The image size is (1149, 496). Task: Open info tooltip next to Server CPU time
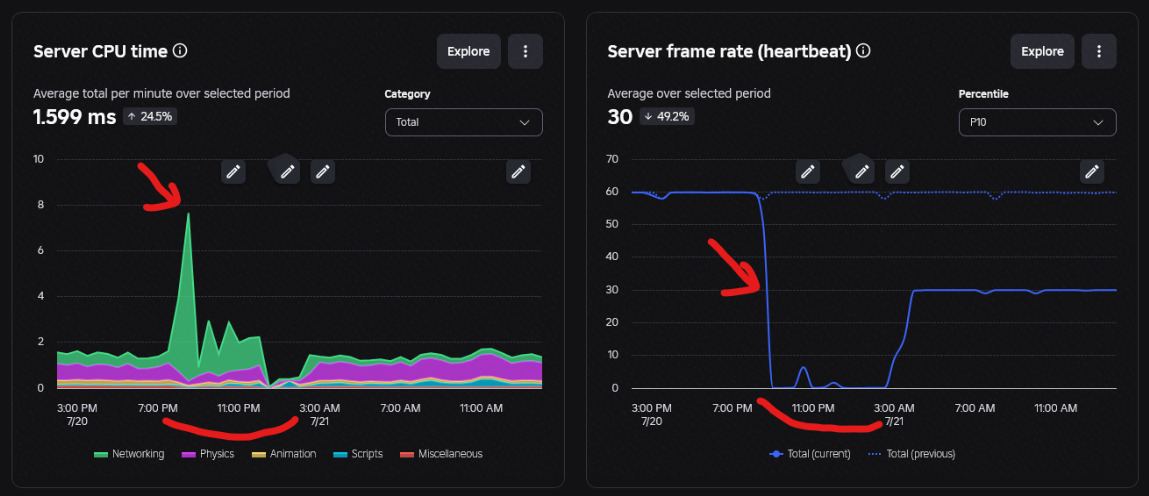(180, 51)
